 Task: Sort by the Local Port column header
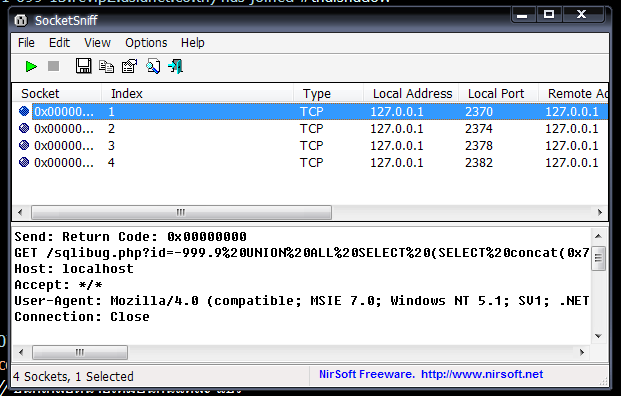(499, 93)
